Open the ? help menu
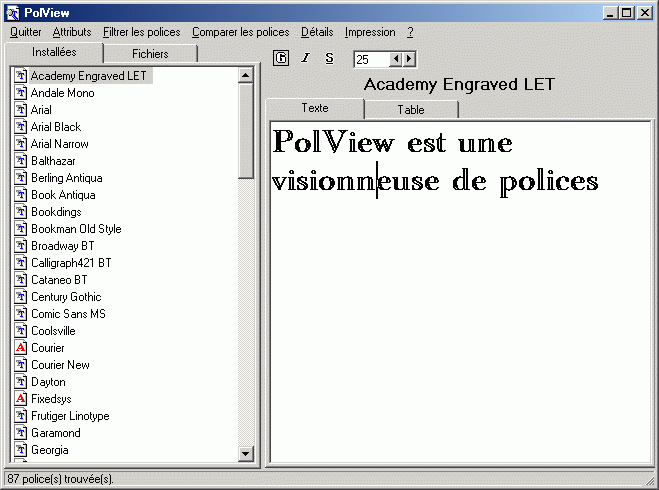Image resolution: width=659 pixels, height=490 pixels. click(x=410, y=32)
